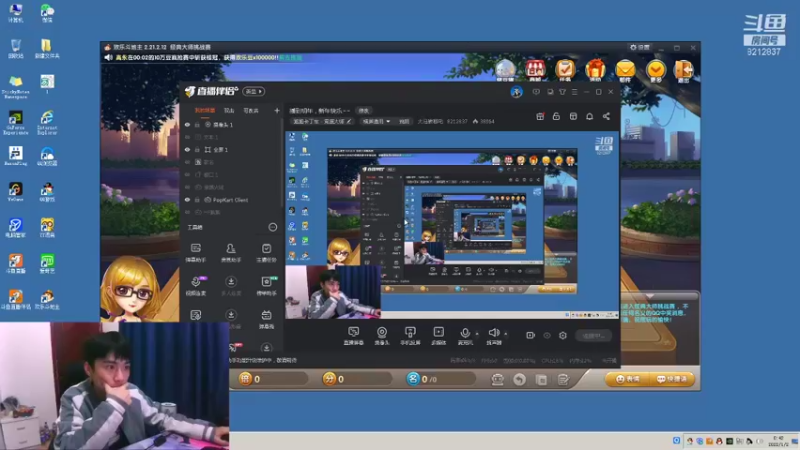800x450 pixels.
Task: Open the WeChat desktop shortcut
Action: 47,13
